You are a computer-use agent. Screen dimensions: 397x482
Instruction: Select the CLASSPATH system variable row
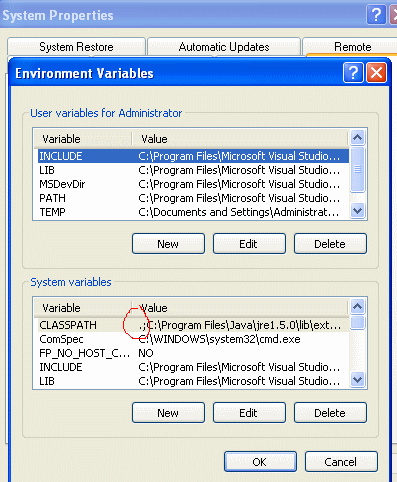193,325
